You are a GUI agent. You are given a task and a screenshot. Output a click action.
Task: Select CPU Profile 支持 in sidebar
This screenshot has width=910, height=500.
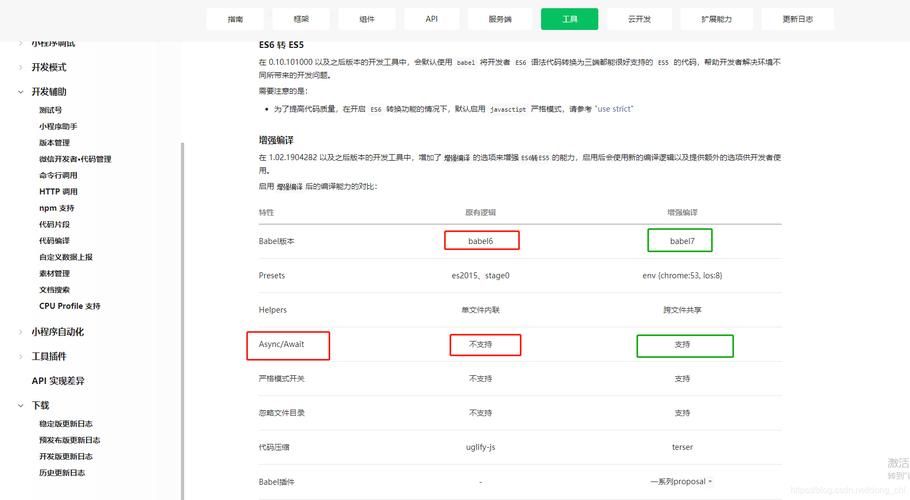pos(69,306)
